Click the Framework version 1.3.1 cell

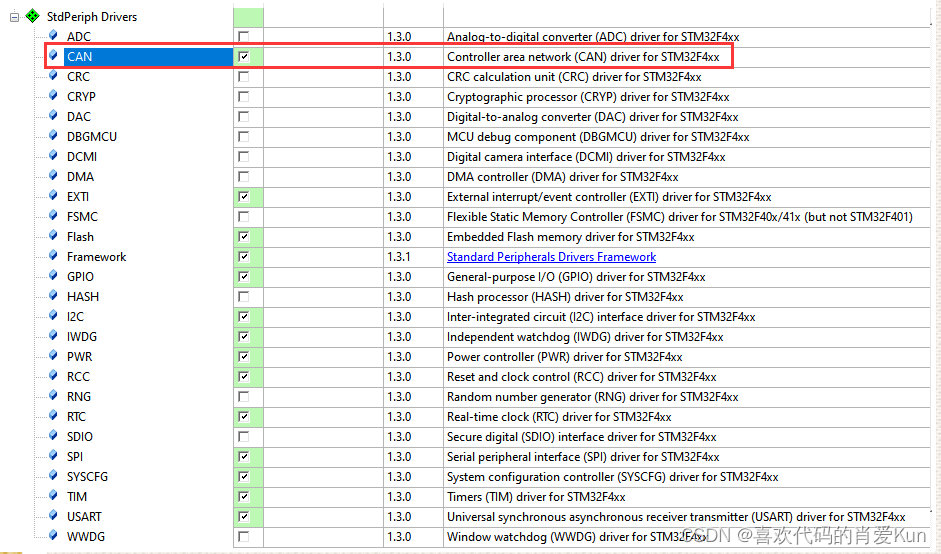pyautogui.click(x=399, y=257)
